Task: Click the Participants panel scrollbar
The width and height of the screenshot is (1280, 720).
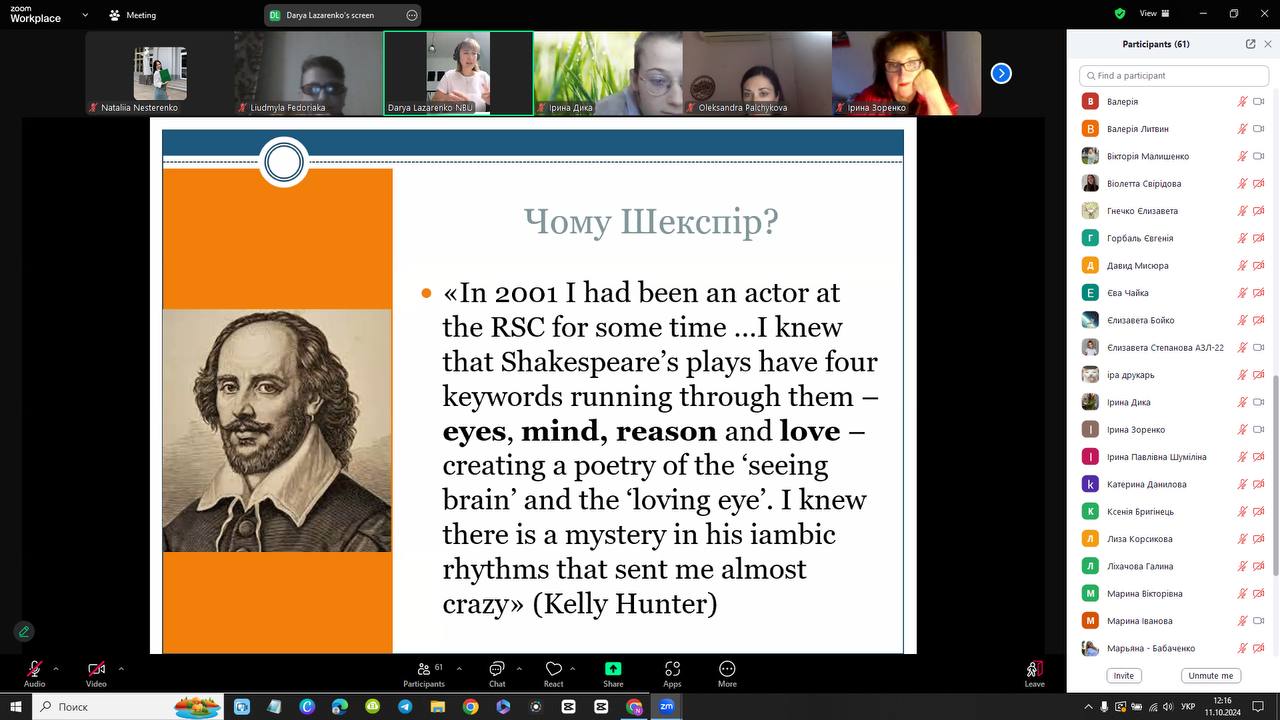Action: point(1275,475)
